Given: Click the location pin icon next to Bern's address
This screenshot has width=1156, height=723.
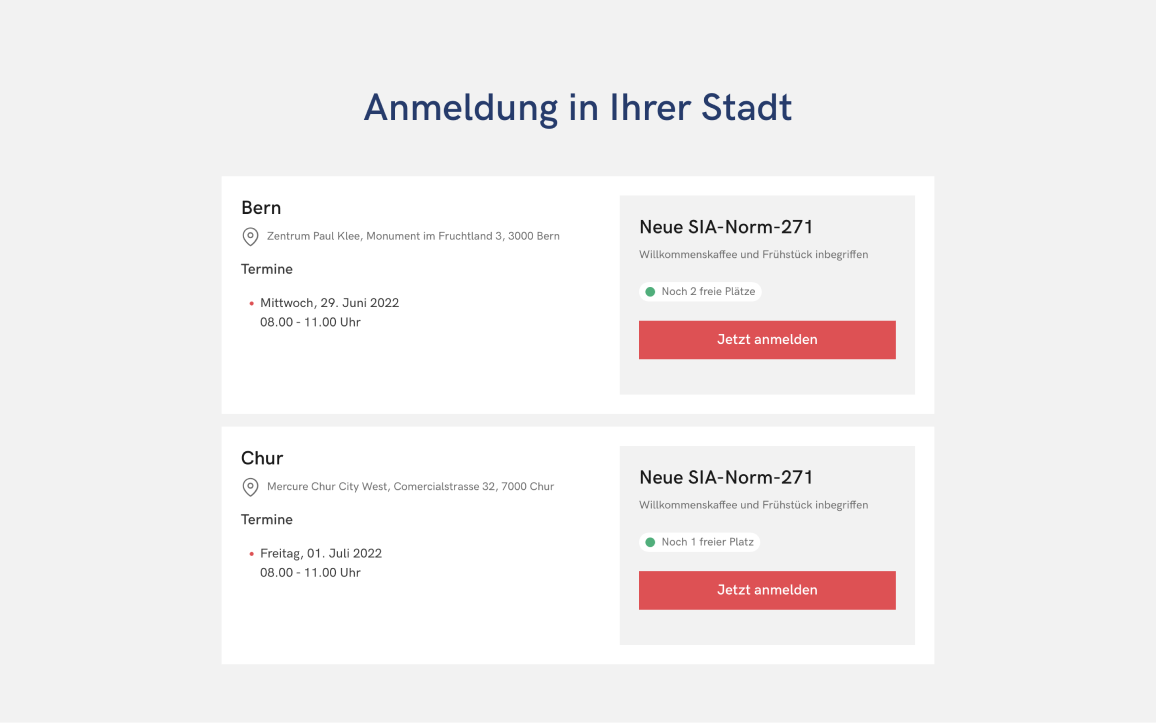Looking at the screenshot, I should point(251,236).
